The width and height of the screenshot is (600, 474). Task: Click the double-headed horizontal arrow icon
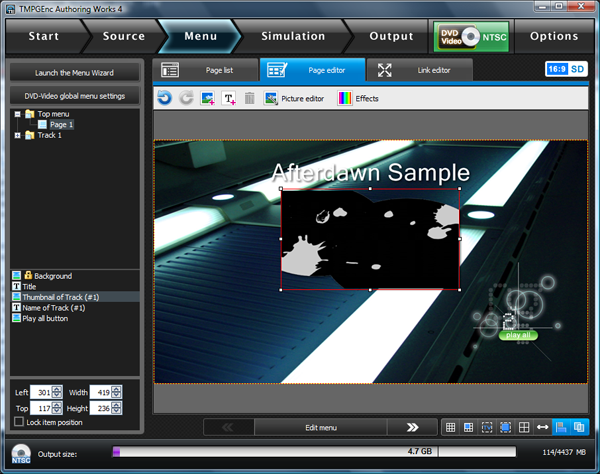point(542,427)
